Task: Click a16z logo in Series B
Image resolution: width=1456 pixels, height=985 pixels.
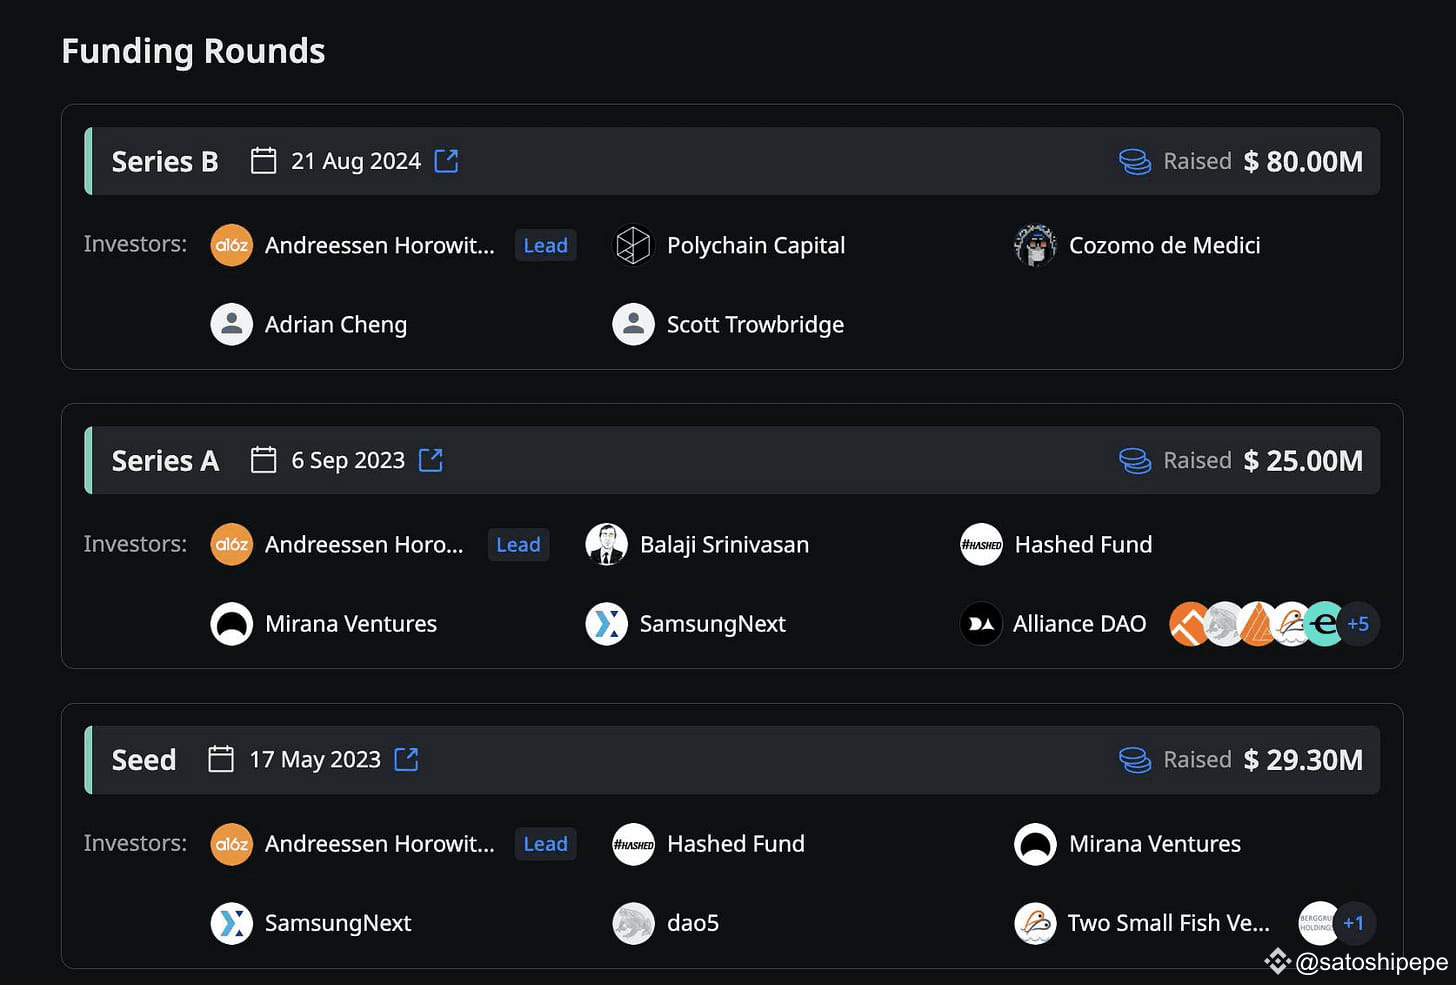Action: pyautogui.click(x=232, y=245)
